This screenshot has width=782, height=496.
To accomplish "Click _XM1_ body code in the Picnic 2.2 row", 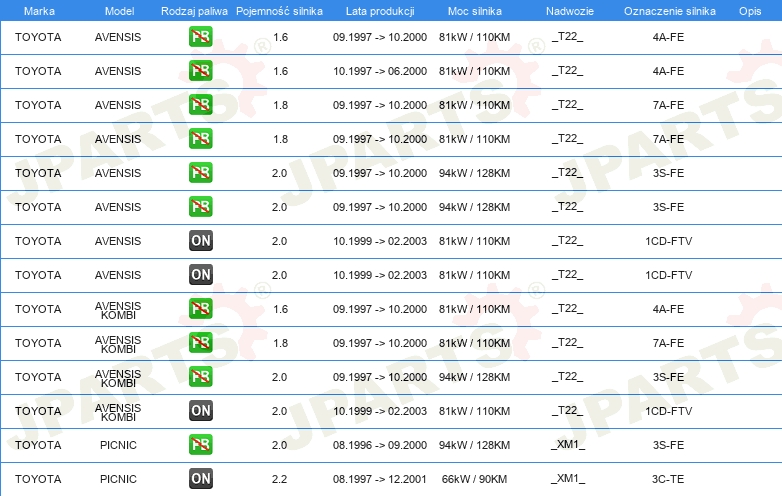I will click(568, 479).
